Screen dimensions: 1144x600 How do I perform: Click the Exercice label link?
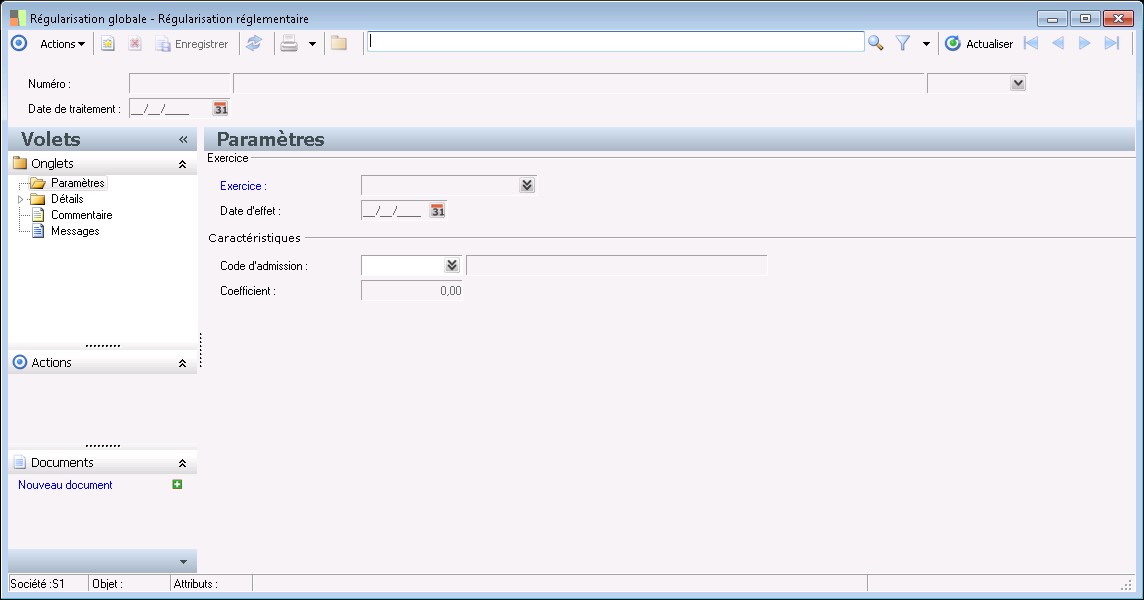(x=243, y=186)
